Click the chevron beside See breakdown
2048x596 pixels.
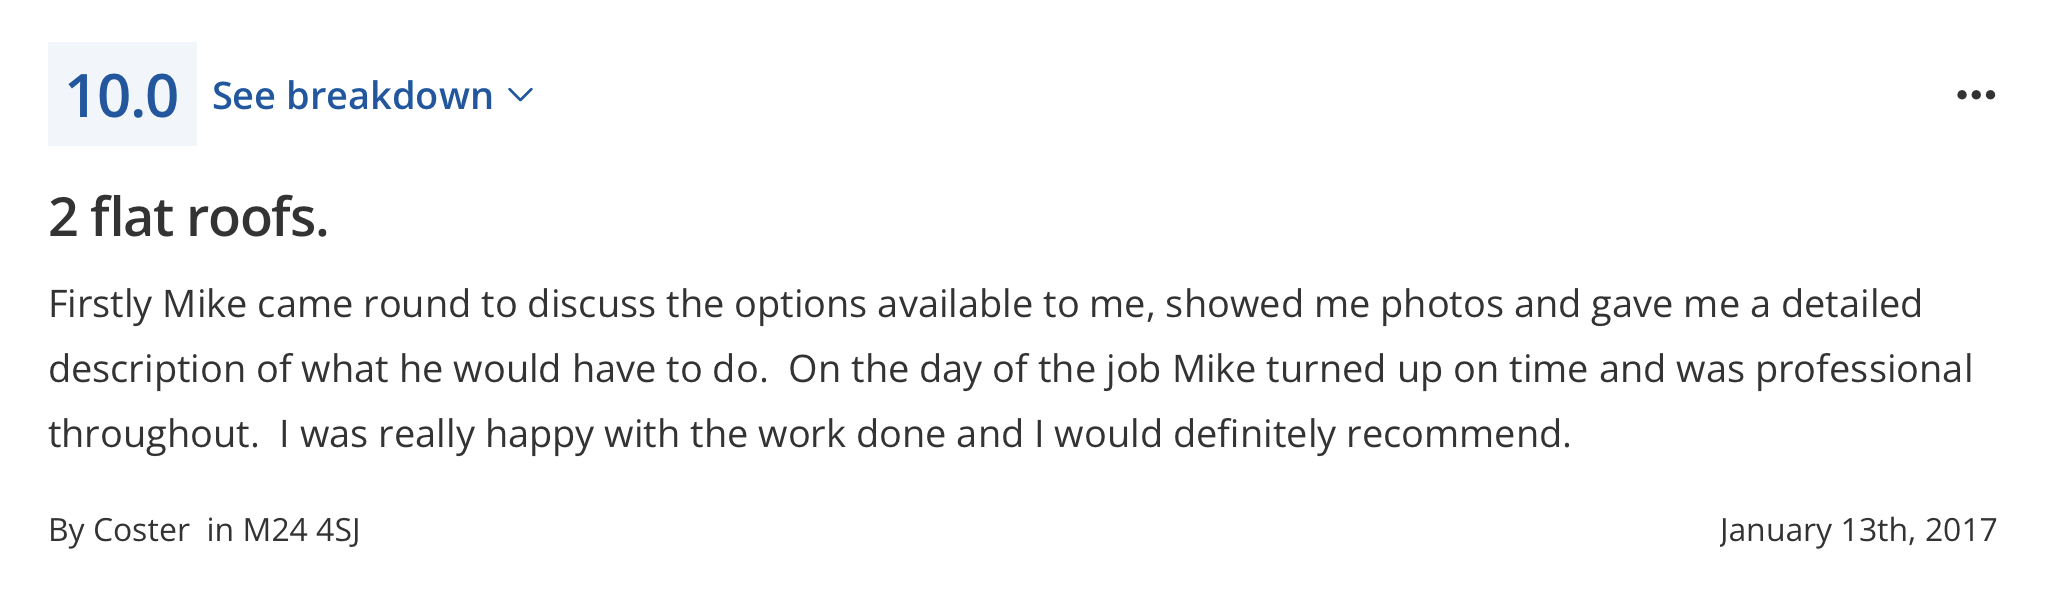pos(521,96)
